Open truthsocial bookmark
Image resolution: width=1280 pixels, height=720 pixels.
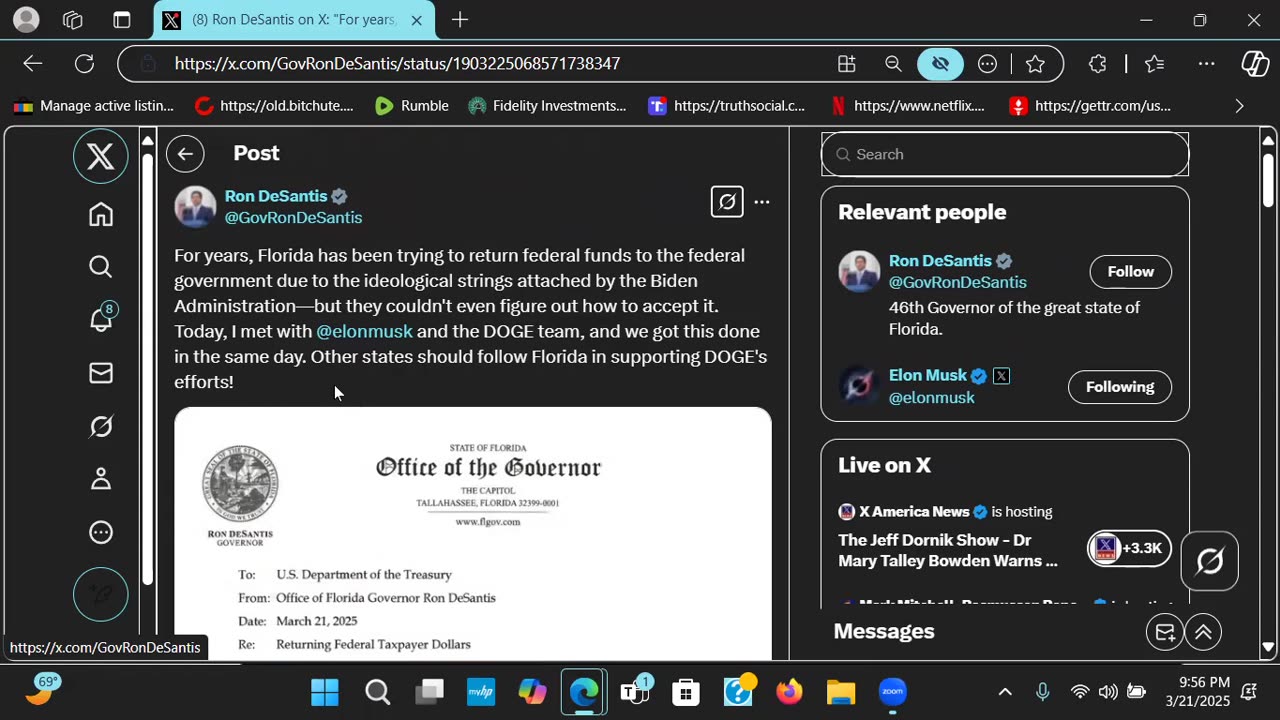[x=727, y=106]
